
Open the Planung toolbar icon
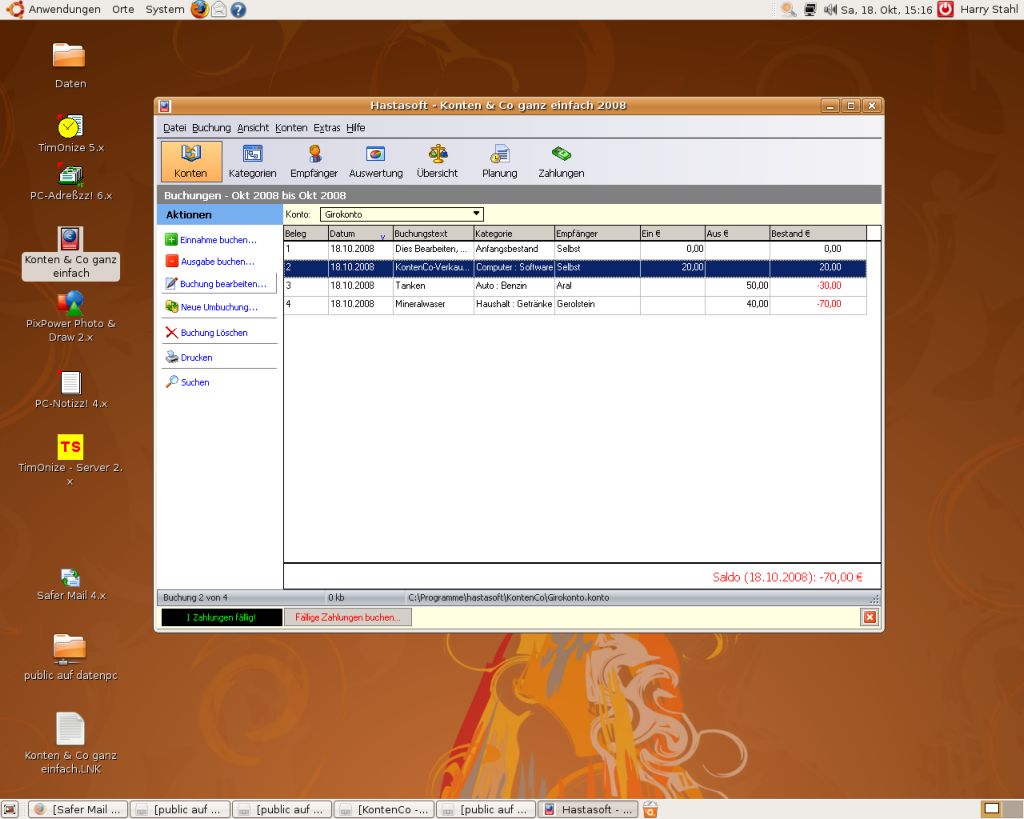[500, 161]
